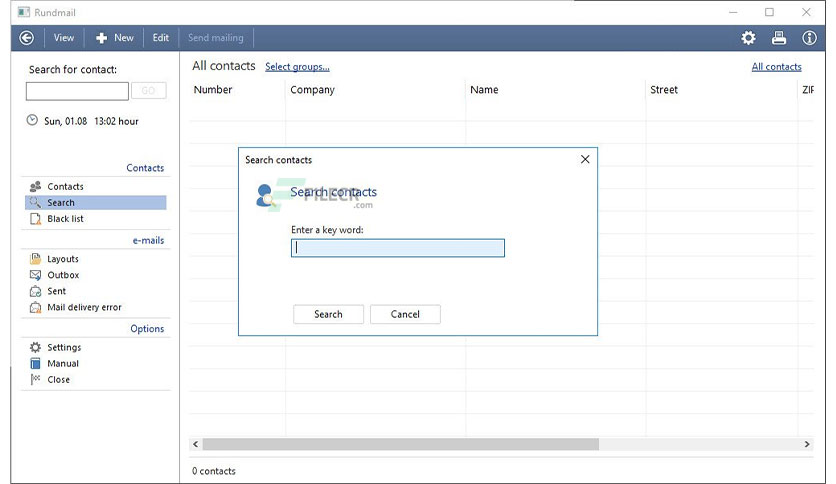Click the Rundmail app icon in title bar
Image resolution: width=836 pixels, height=484 pixels.
coord(23,12)
